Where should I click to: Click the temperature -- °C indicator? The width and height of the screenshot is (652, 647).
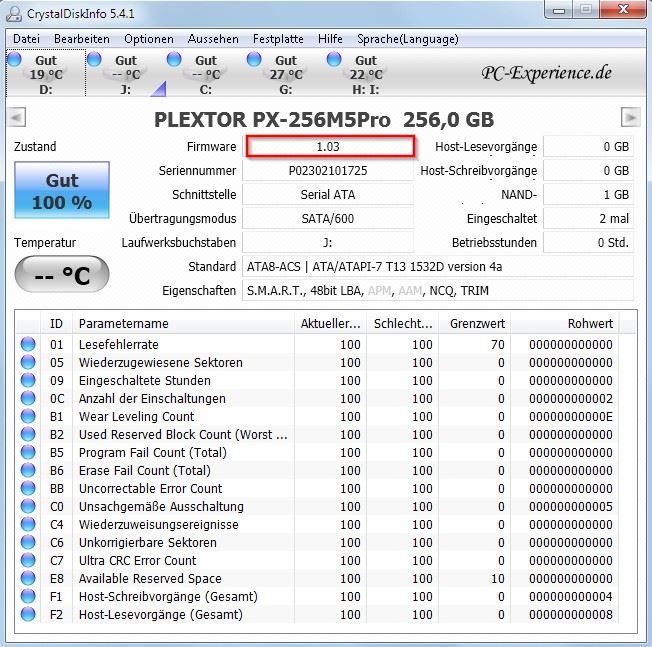pos(62,274)
